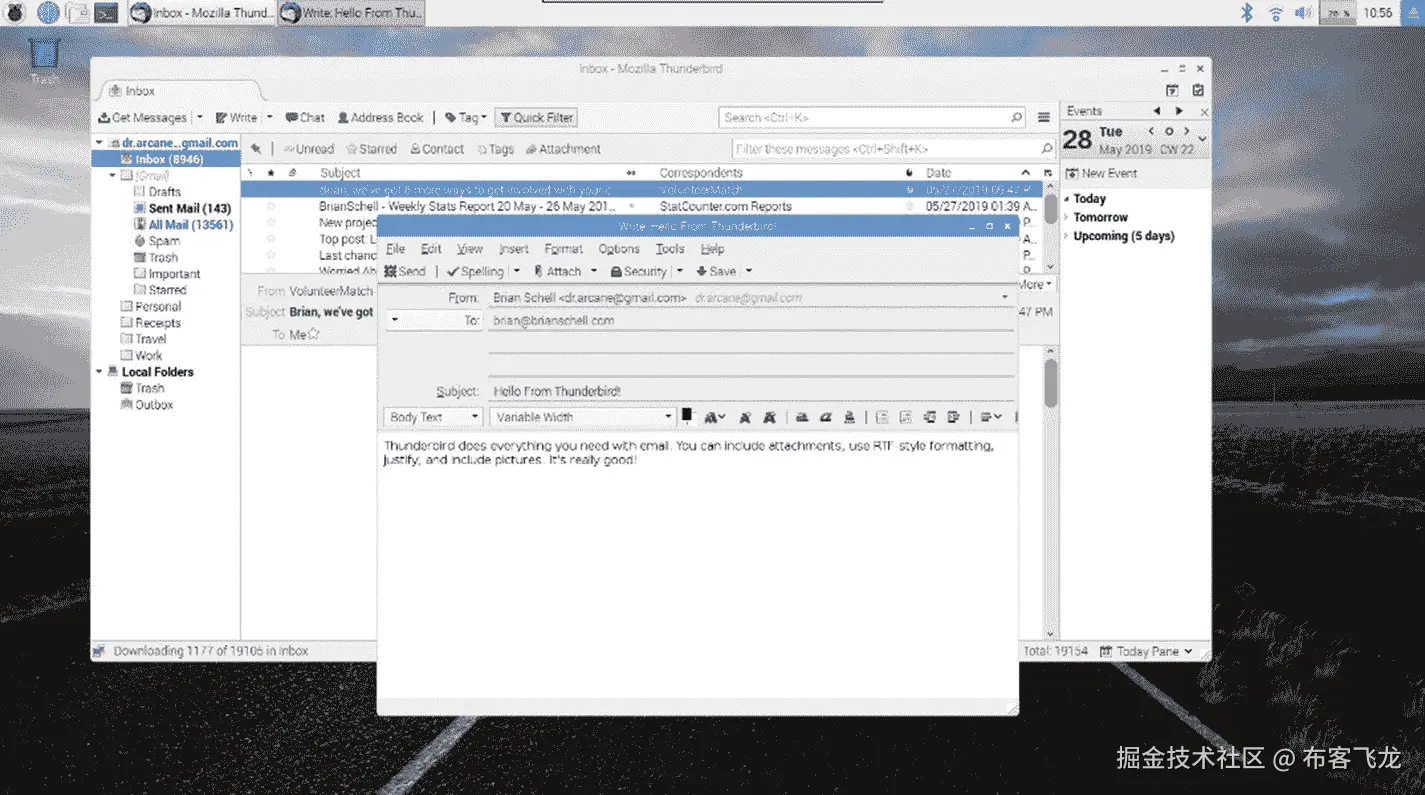Screen dimensions: 1425x795
Task: Open the web browser globe in taskbar
Action: point(47,13)
